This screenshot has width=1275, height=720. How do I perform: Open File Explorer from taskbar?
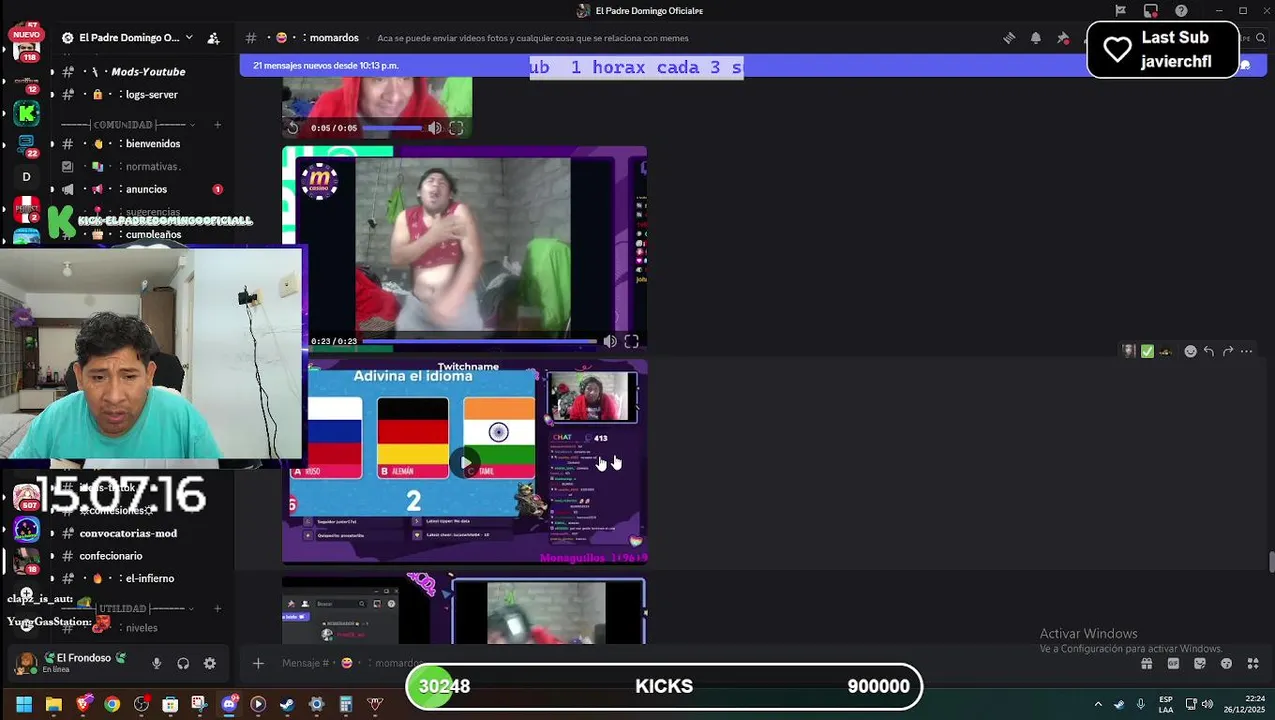[53, 704]
